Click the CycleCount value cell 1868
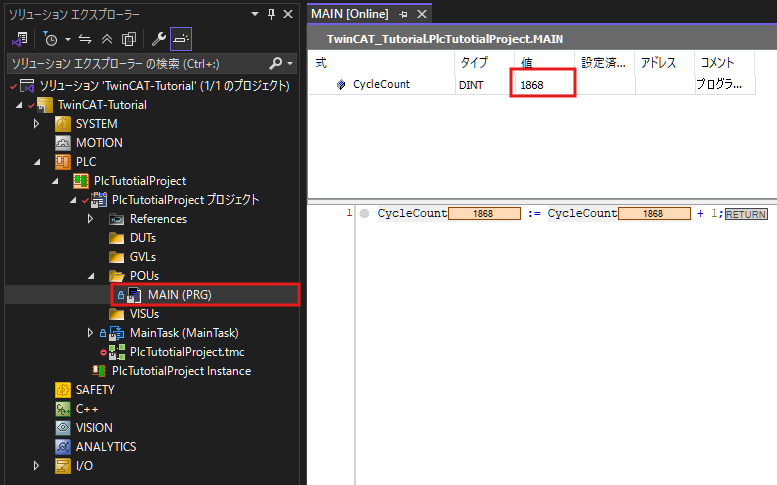The image size is (777, 485). coord(544,85)
